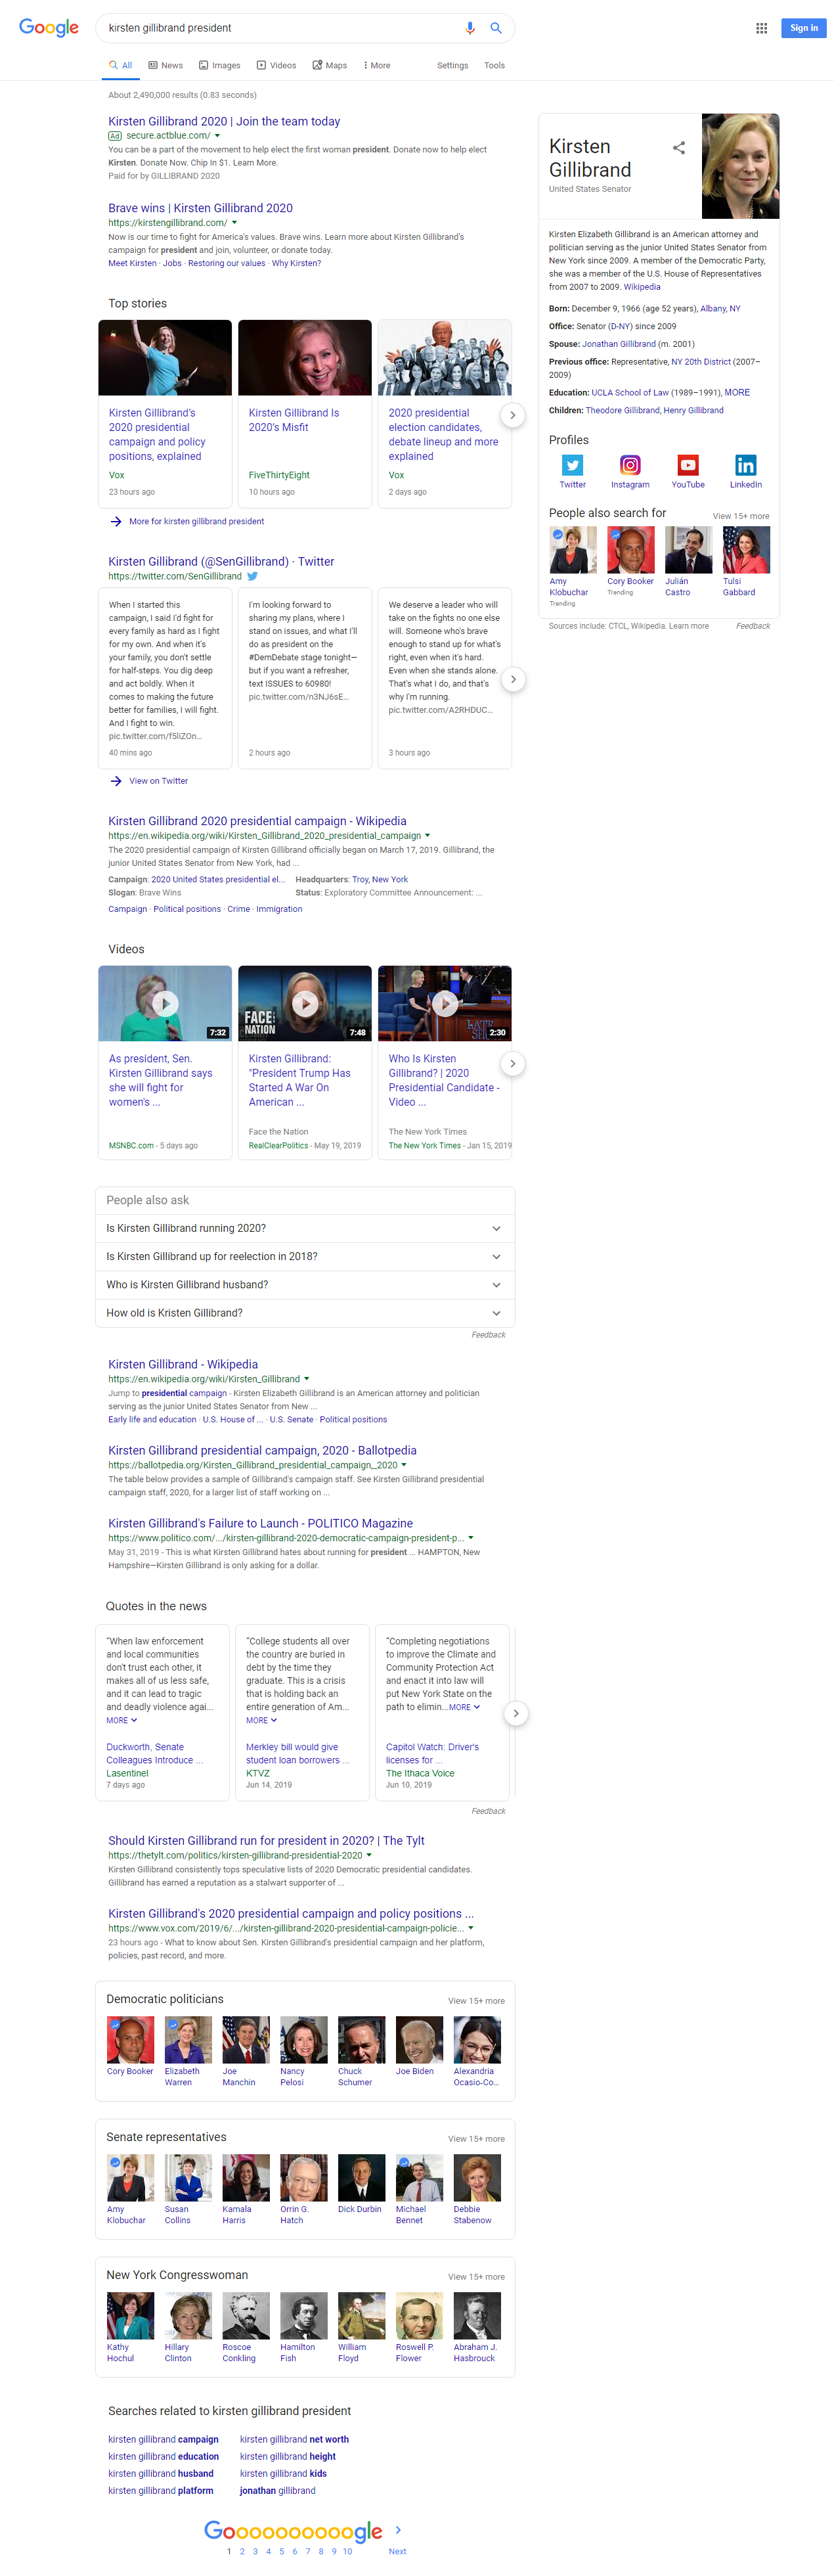
Task: Open related search 'kirsten gillibrand net worth'
Action: coord(294,2439)
